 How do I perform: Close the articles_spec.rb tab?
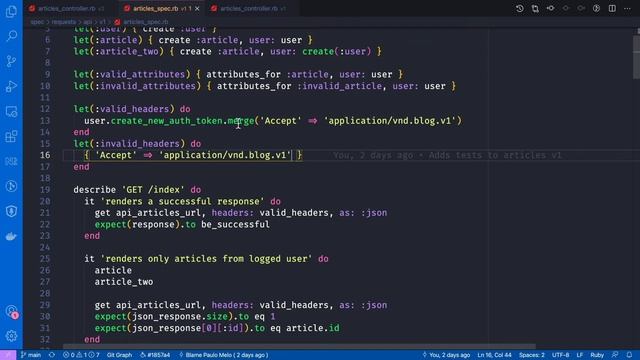[x=197, y=9]
